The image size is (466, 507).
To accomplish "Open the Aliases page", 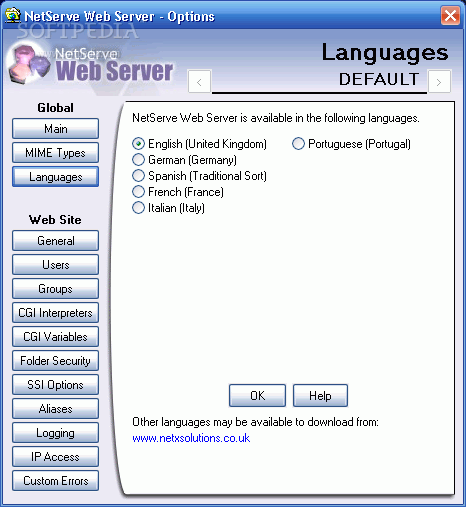I will coord(55,409).
